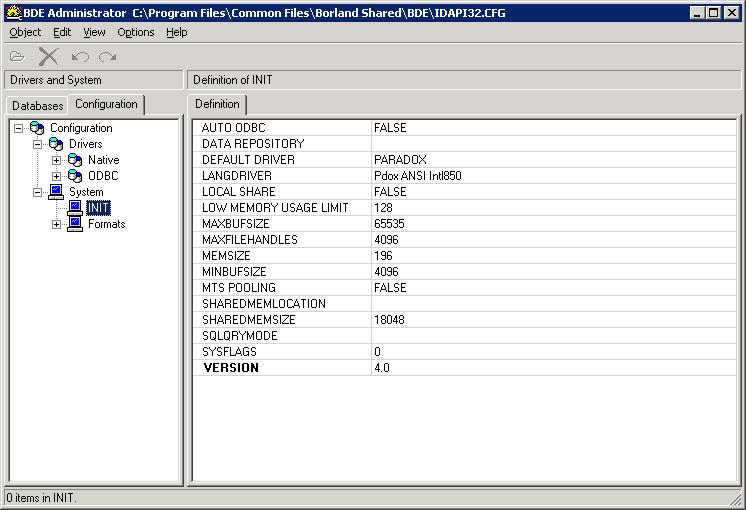Click the Native drivers icon in tree
Image resolution: width=746 pixels, height=510 pixels.
pyautogui.click(x=75, y=160)
